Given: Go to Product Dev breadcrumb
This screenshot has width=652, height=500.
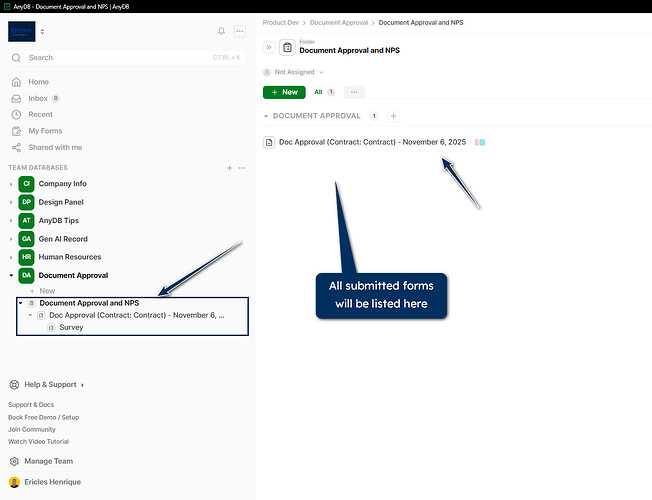Looking at the screenshot, I should (x=281, y=22).
